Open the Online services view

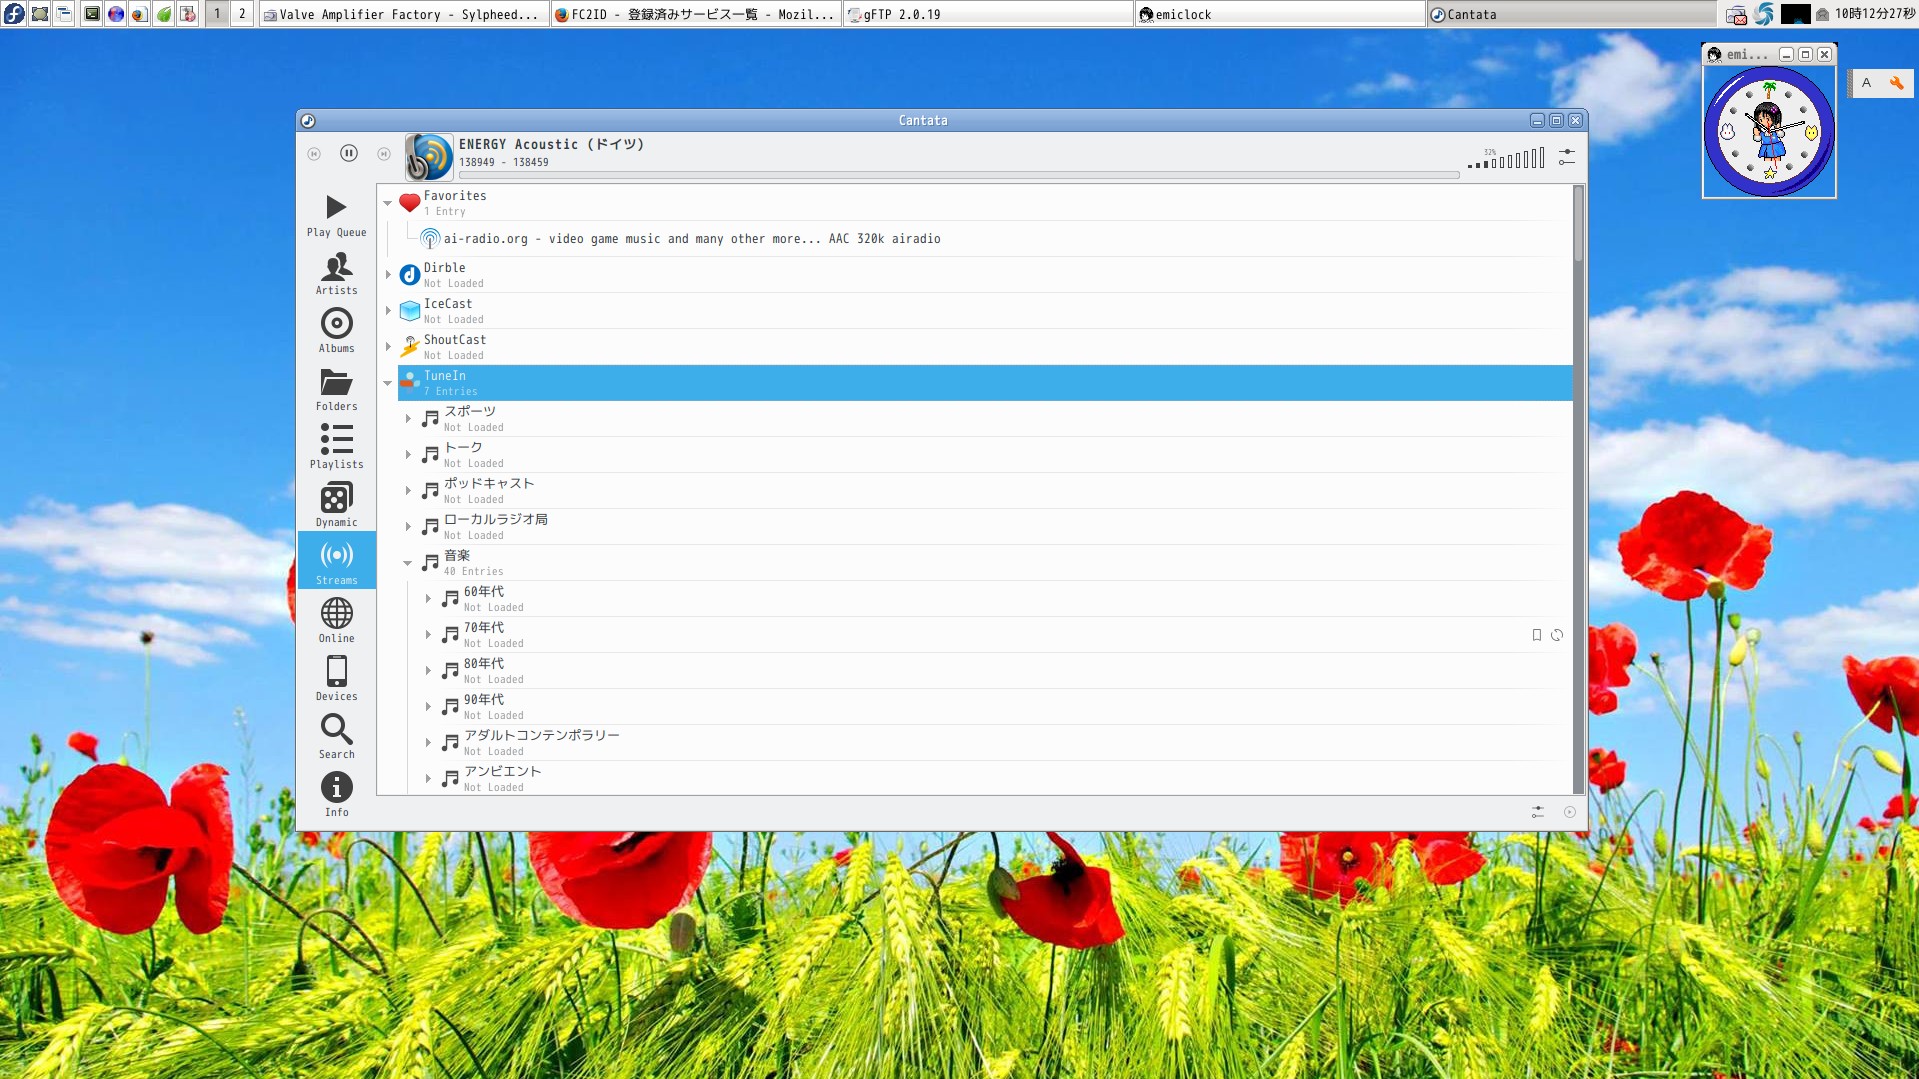[x=336, y=621]
